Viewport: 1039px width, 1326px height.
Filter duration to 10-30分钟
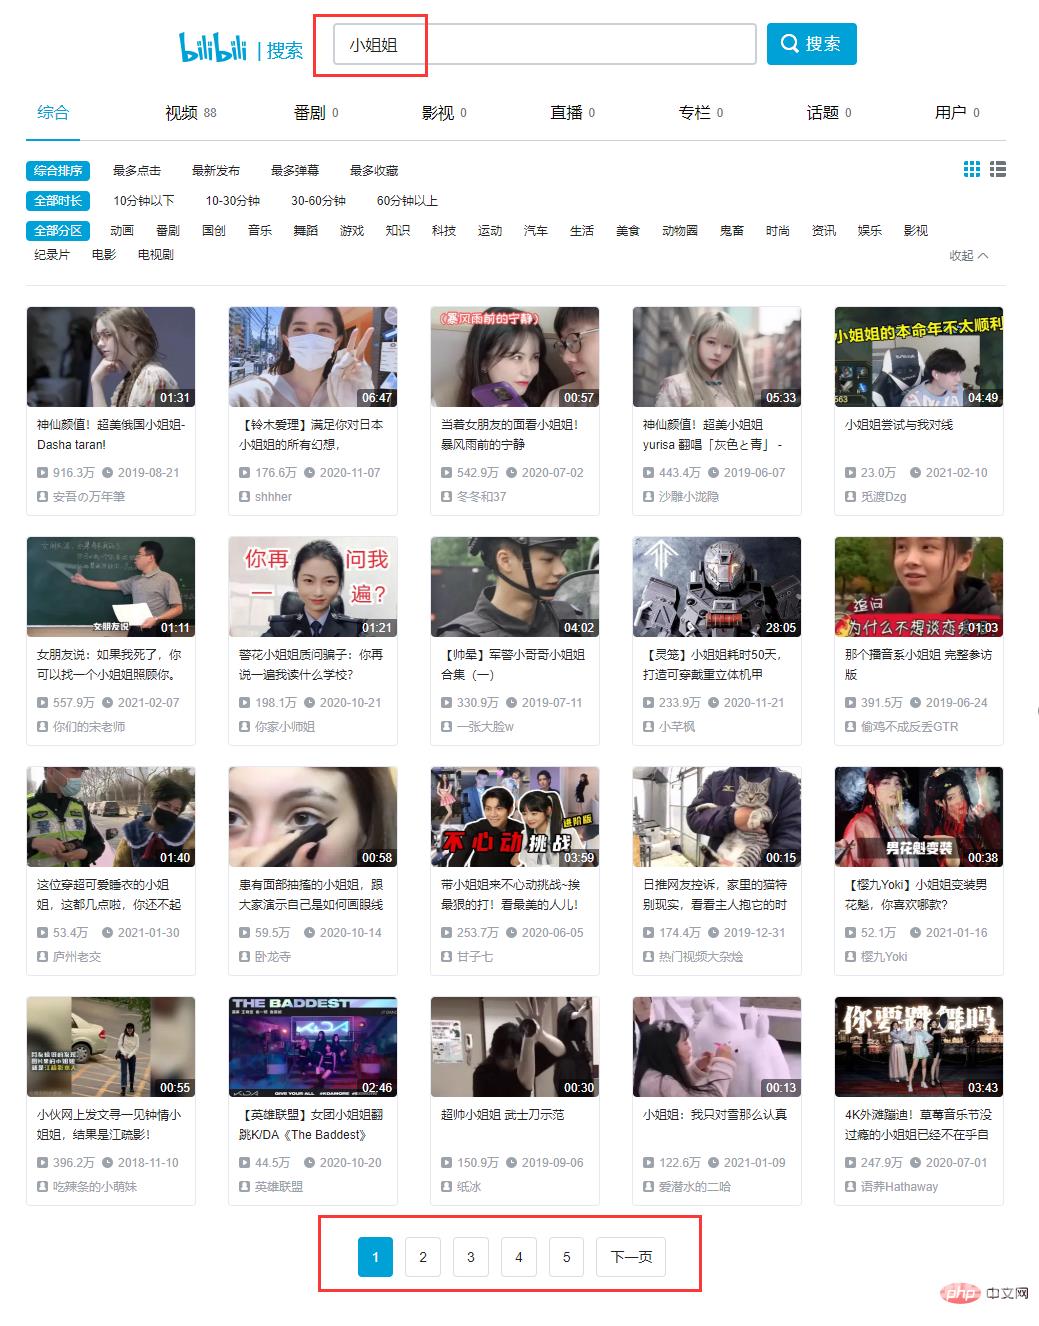(233, 201)
